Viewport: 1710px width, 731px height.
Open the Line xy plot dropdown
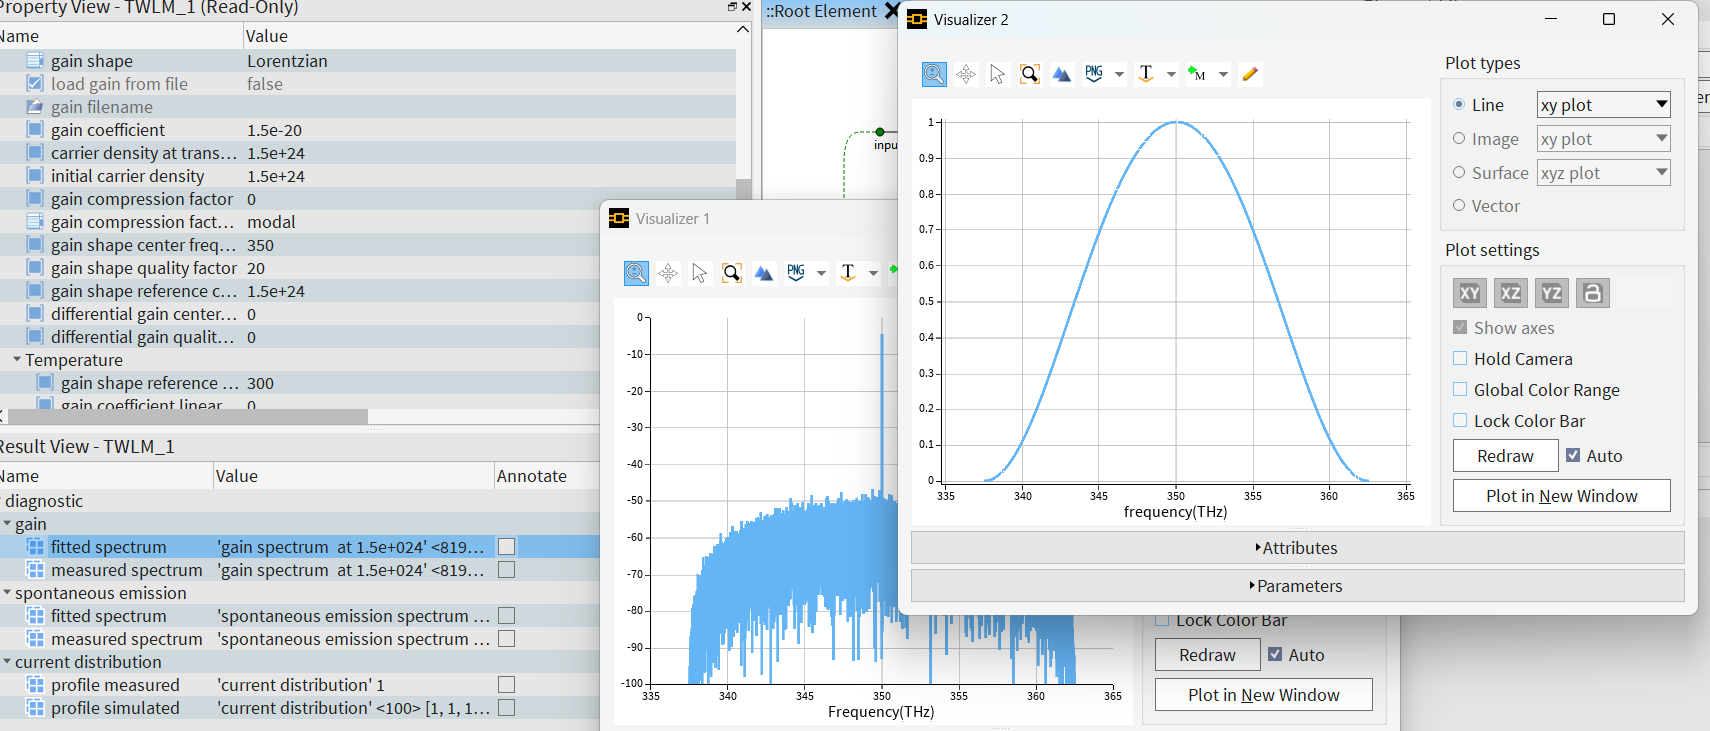1604,105
